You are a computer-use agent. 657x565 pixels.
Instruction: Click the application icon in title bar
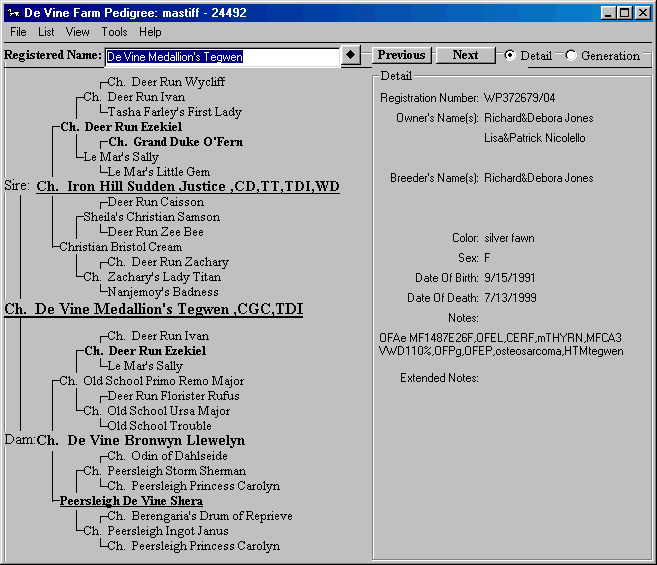tap(11, 13)
